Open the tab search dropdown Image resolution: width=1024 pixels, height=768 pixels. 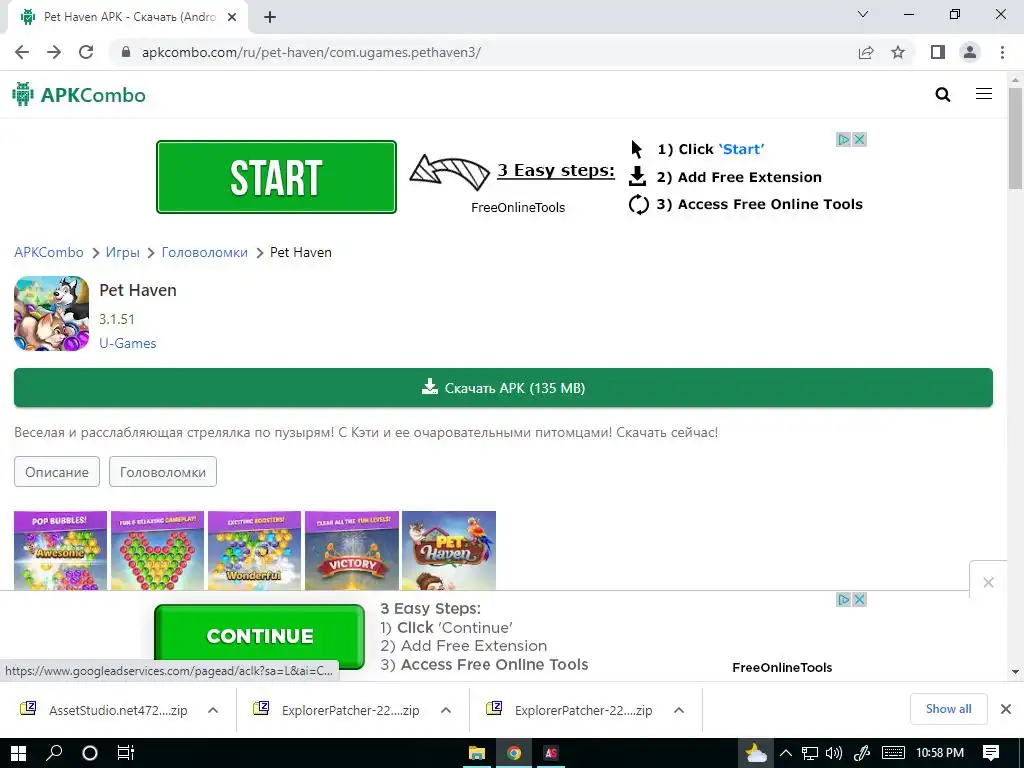tap(863, 14)
